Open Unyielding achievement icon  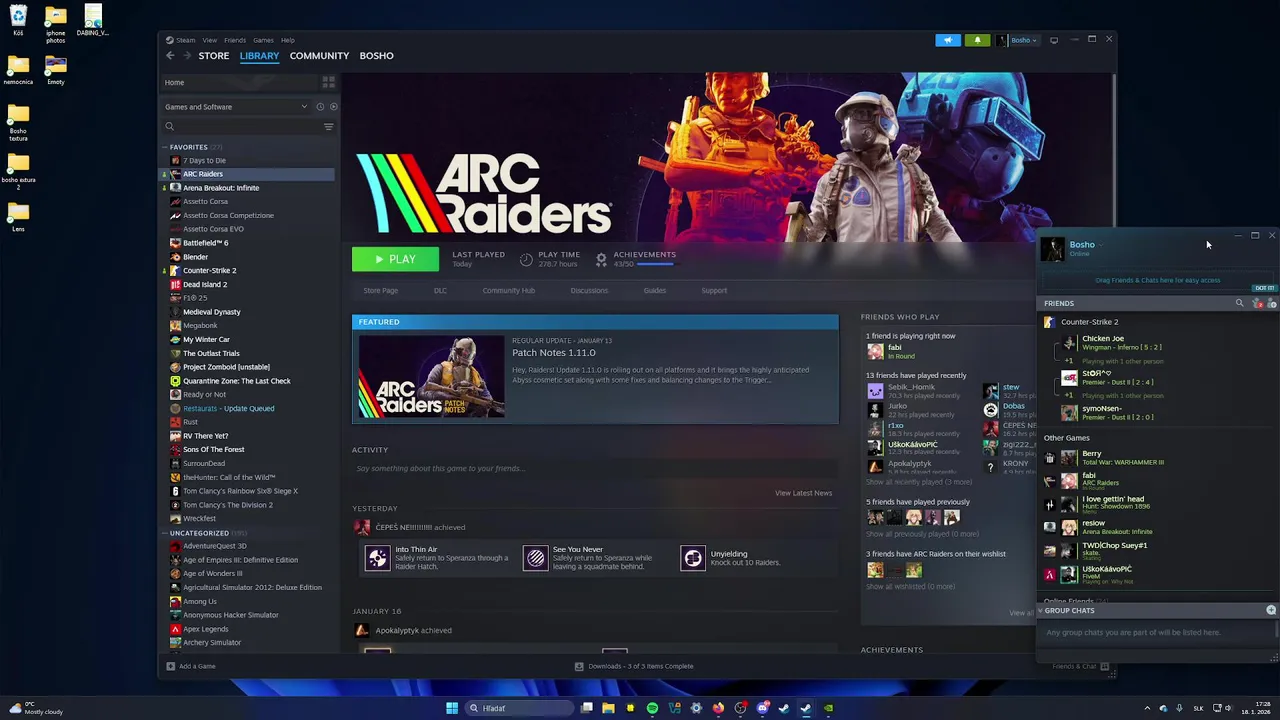coord(693,558)
